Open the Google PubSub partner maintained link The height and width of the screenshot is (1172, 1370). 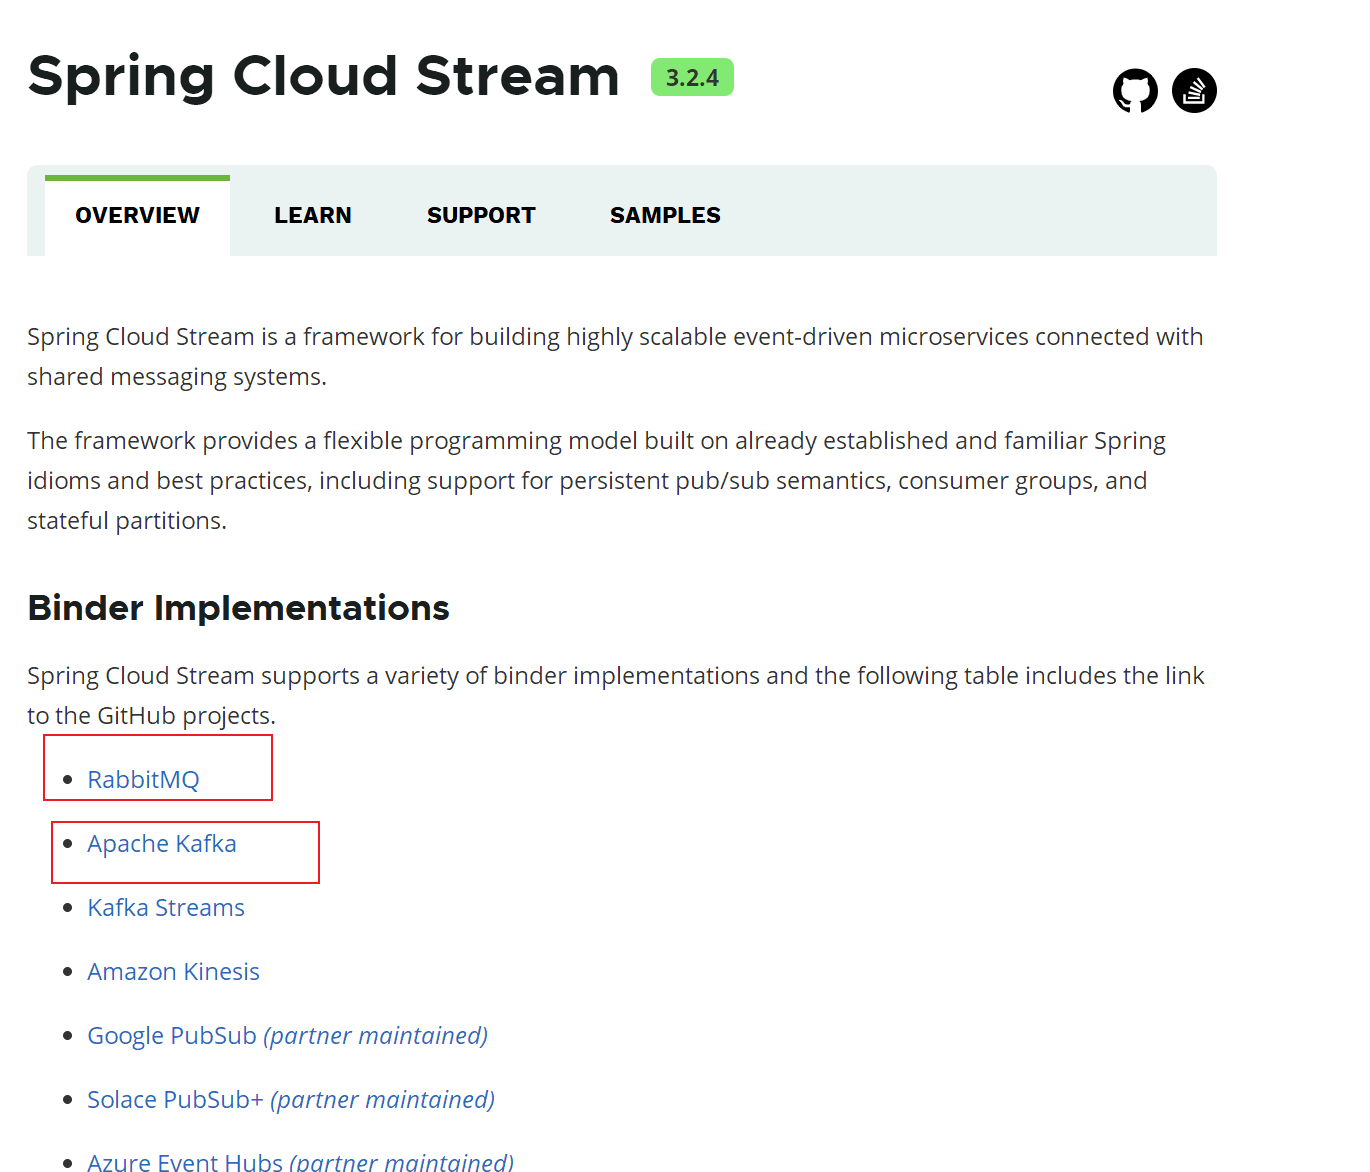pyautogui.click(x=287, y=1036)
